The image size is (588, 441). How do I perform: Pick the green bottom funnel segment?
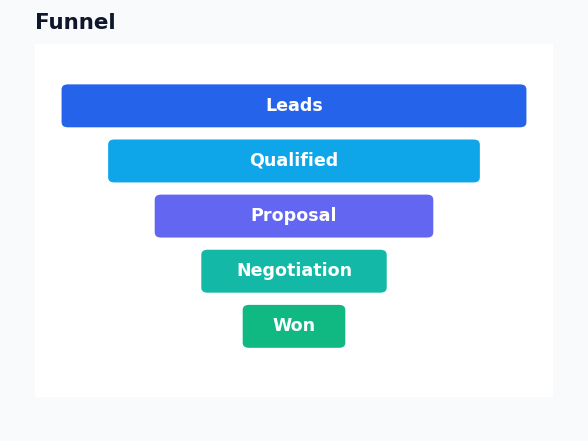294,326
